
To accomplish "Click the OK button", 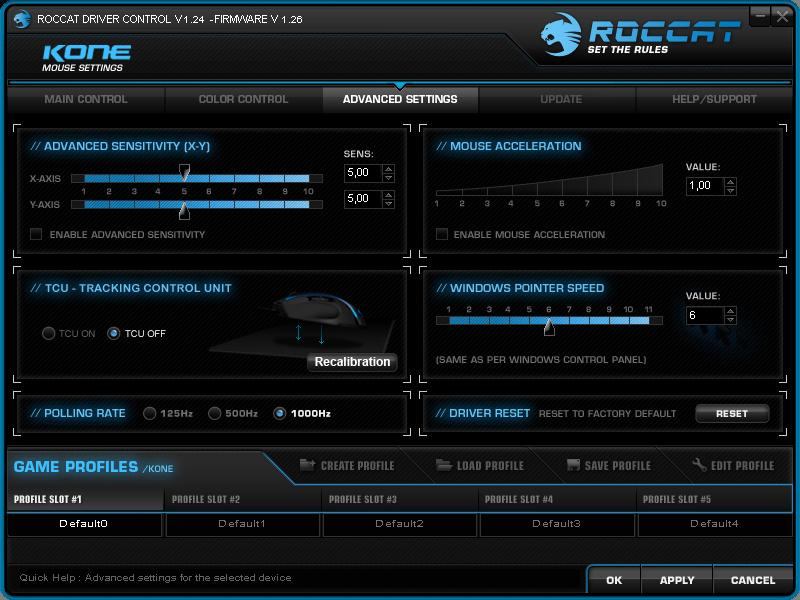I will tap(614, 580).
